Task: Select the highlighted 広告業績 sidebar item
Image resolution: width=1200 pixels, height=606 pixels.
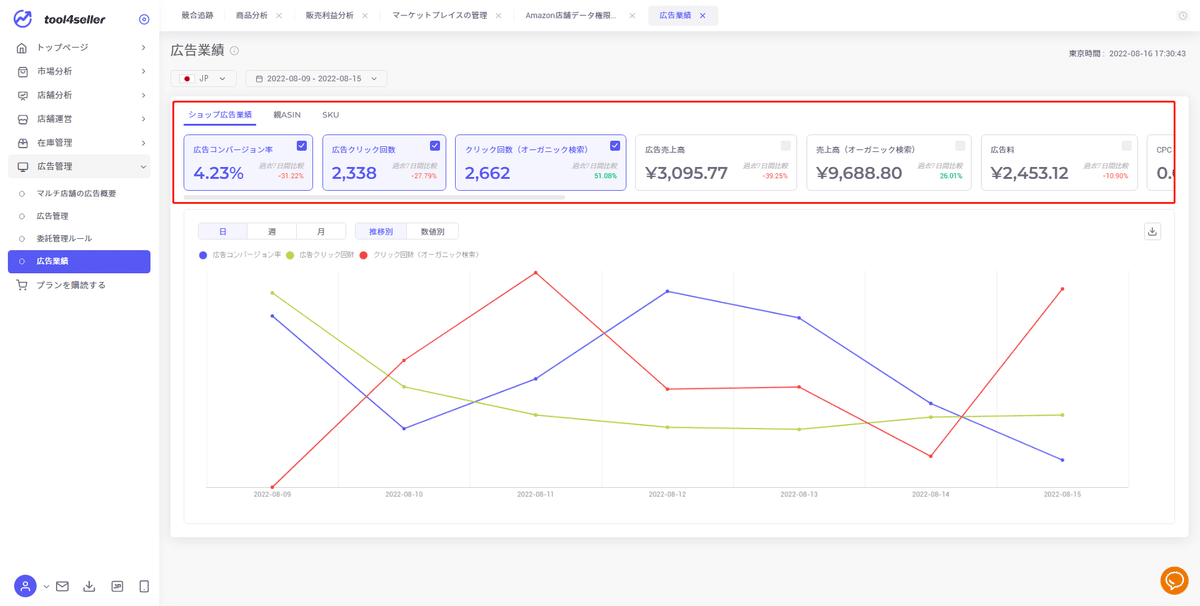Action: point(79,261)
